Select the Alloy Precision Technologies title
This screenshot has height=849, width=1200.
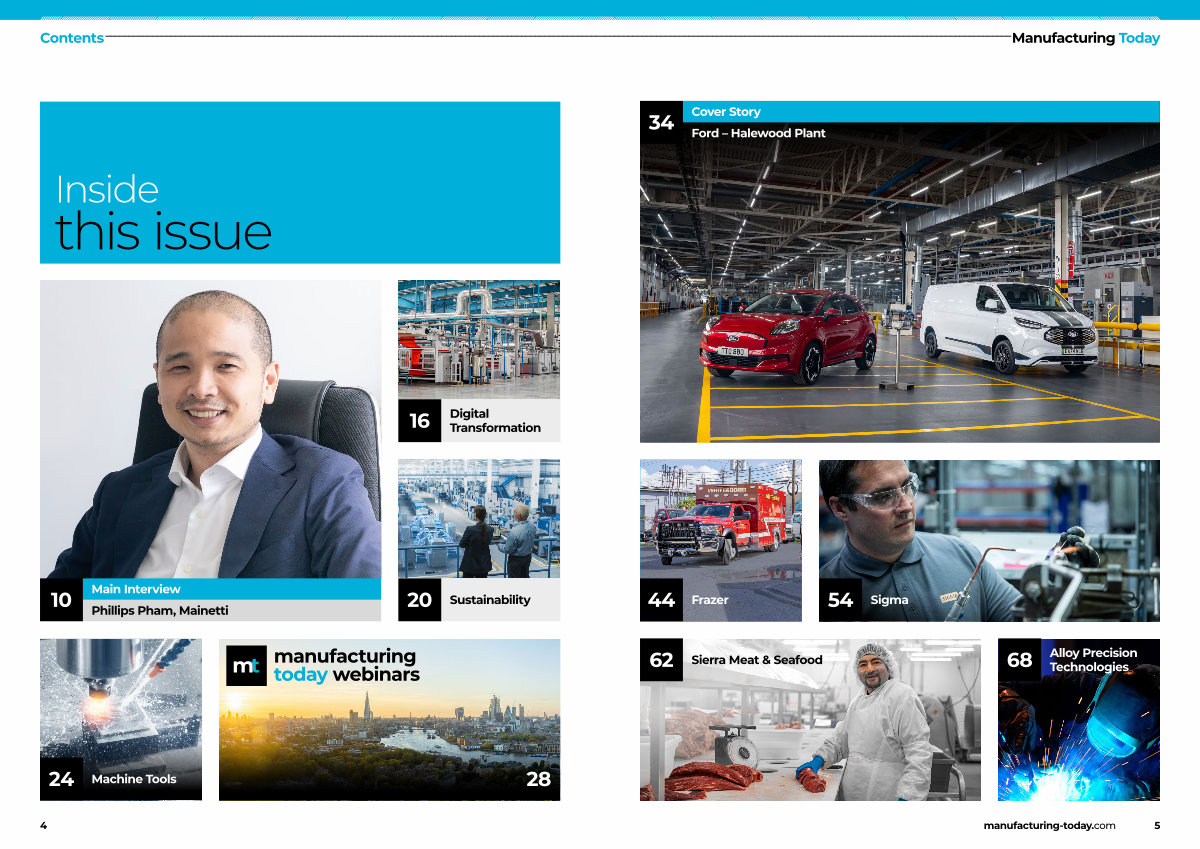pyautogui.click(x=1093, y=660)
